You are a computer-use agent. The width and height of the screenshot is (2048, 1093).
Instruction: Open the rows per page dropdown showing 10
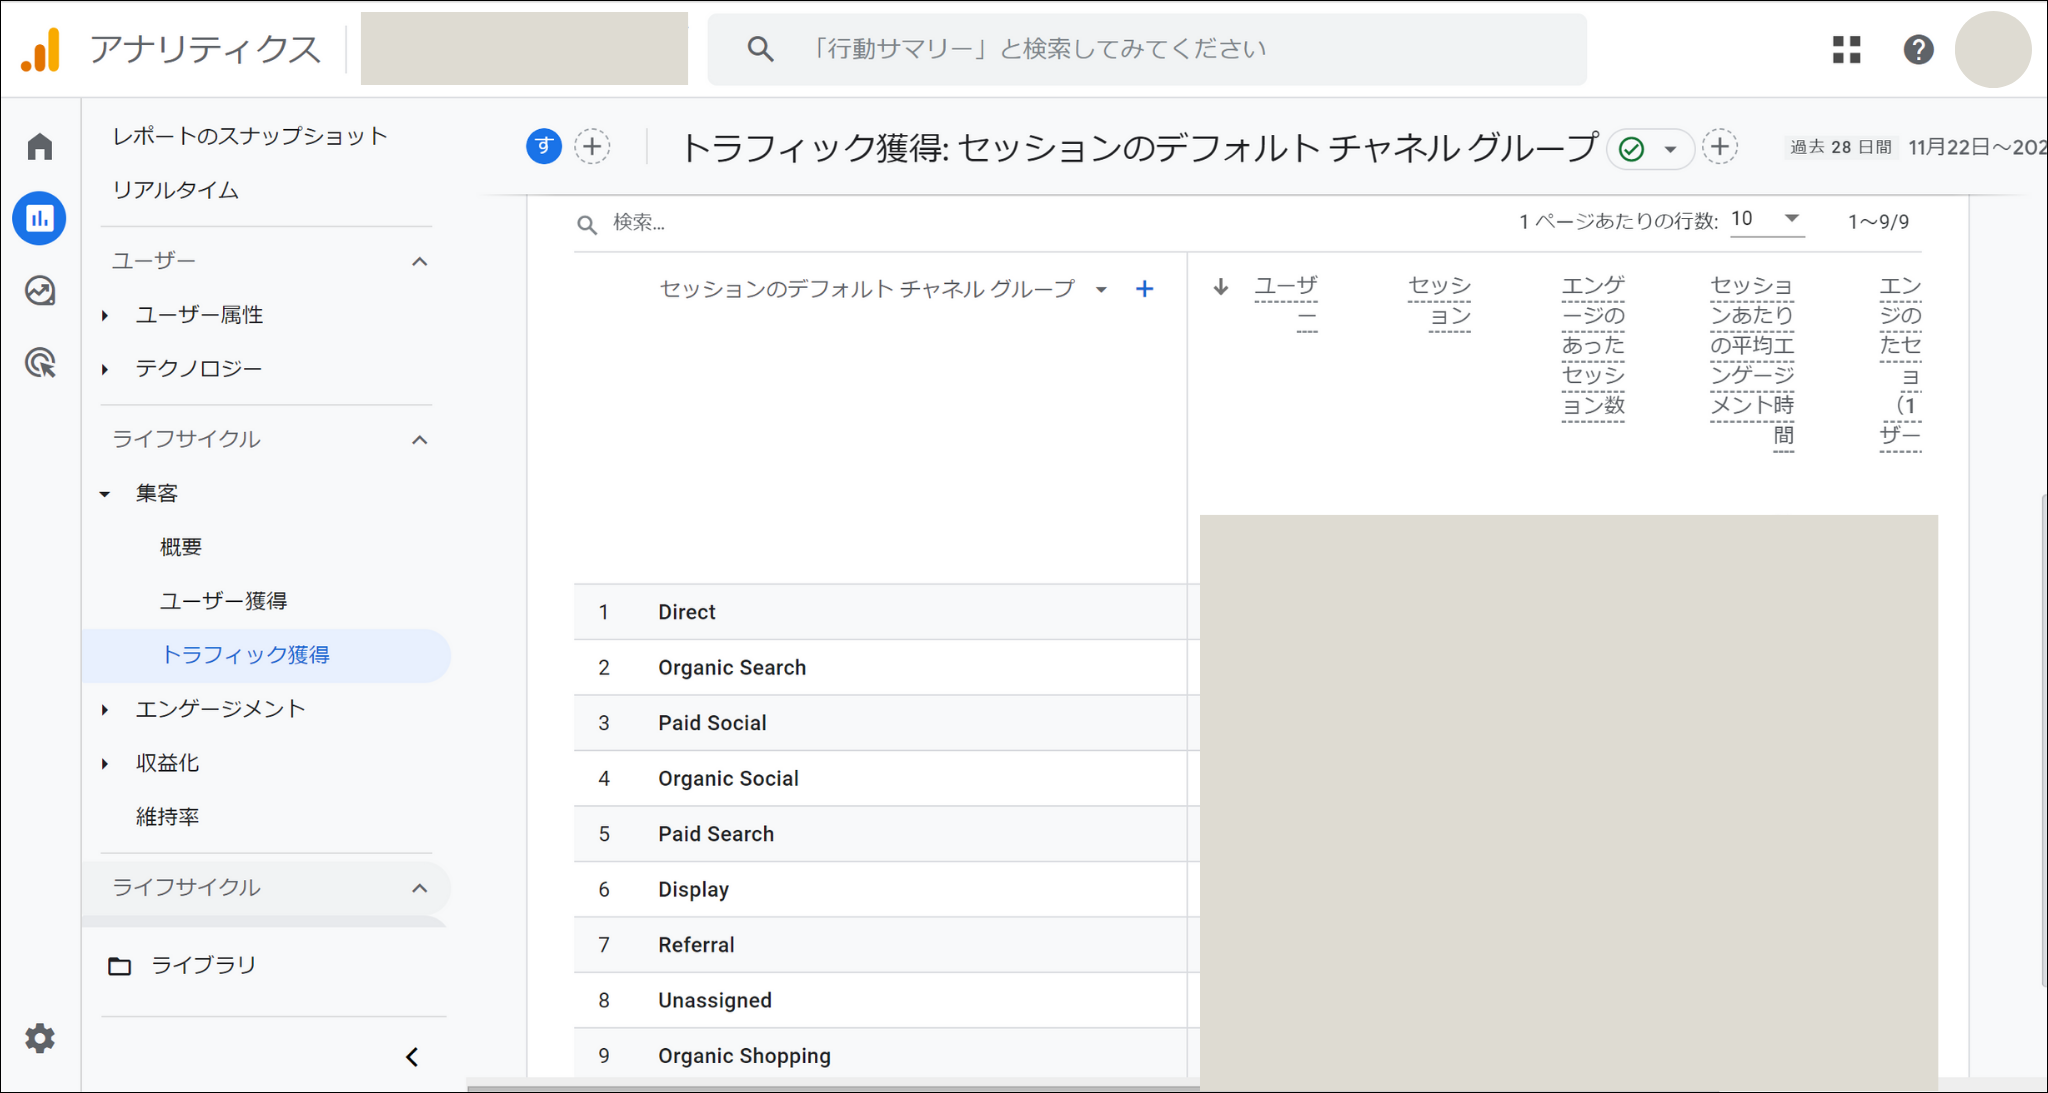click(x=1766, y=219)
